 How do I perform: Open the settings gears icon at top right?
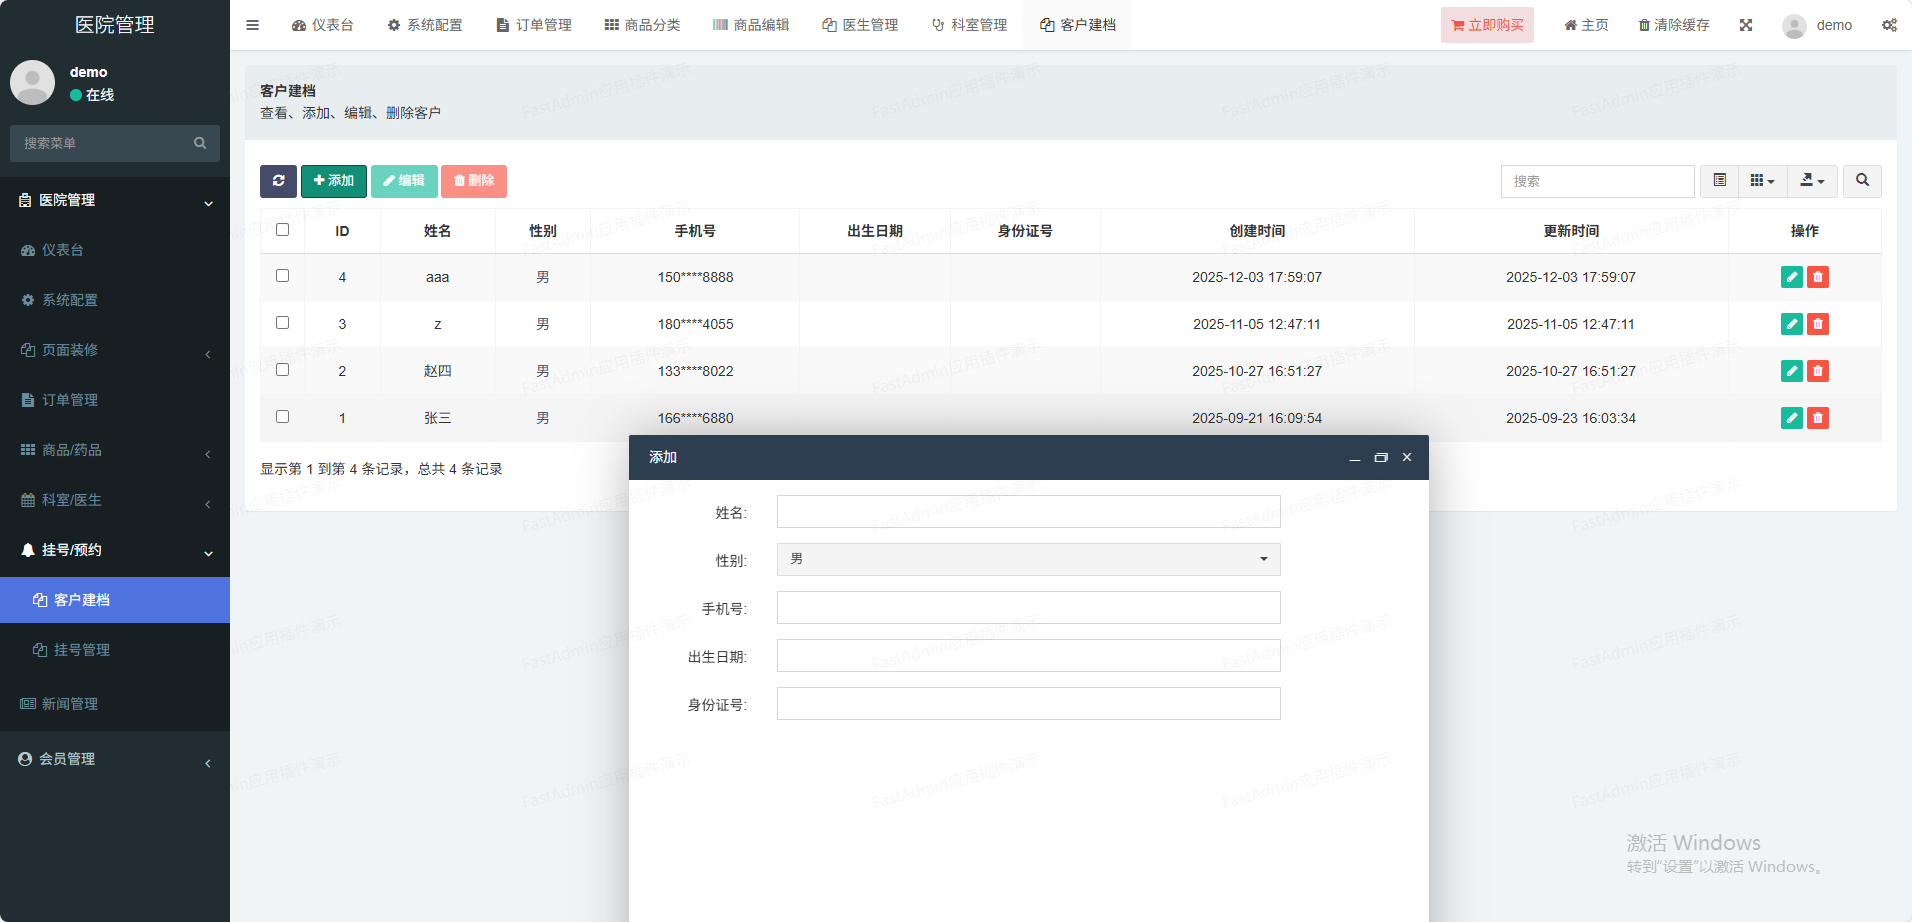(x=1889, y=25)
